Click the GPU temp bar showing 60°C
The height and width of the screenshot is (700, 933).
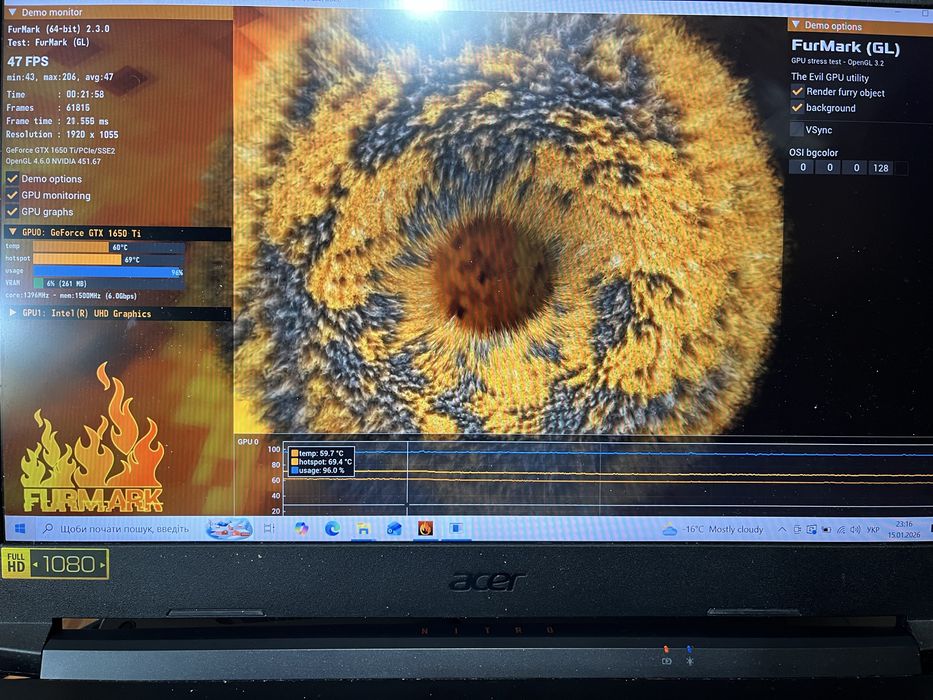[x=108, y=247]
